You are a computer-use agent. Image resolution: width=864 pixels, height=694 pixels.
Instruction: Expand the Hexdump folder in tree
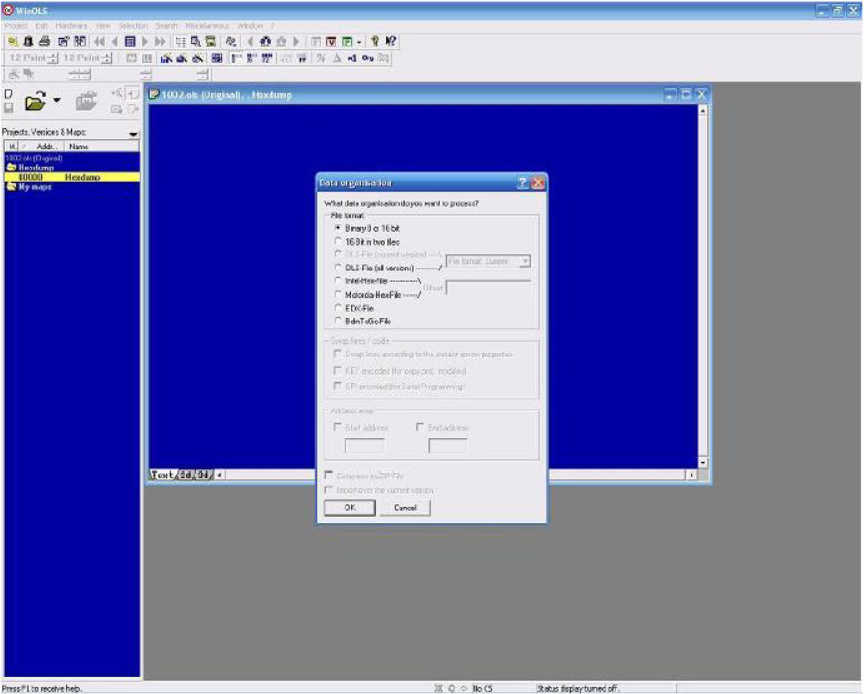tap(11, 167)
